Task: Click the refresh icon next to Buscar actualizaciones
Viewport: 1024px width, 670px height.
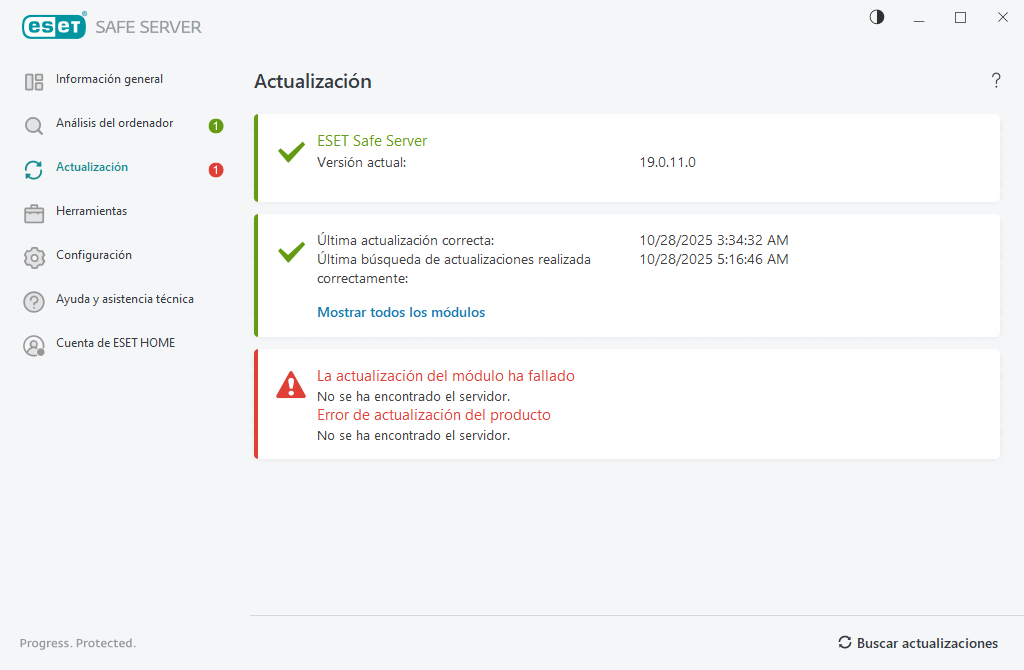Action: [x=845, y=643]
